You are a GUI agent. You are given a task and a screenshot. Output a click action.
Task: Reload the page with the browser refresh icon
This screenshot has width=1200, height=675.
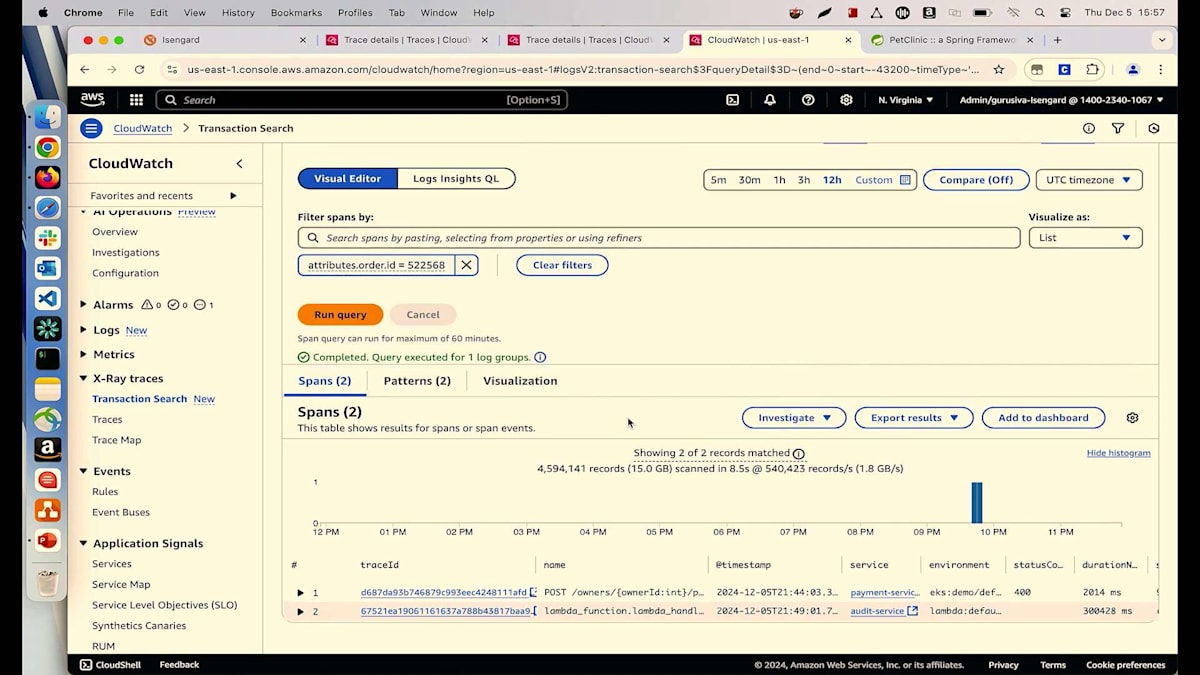tap(139, 70)
